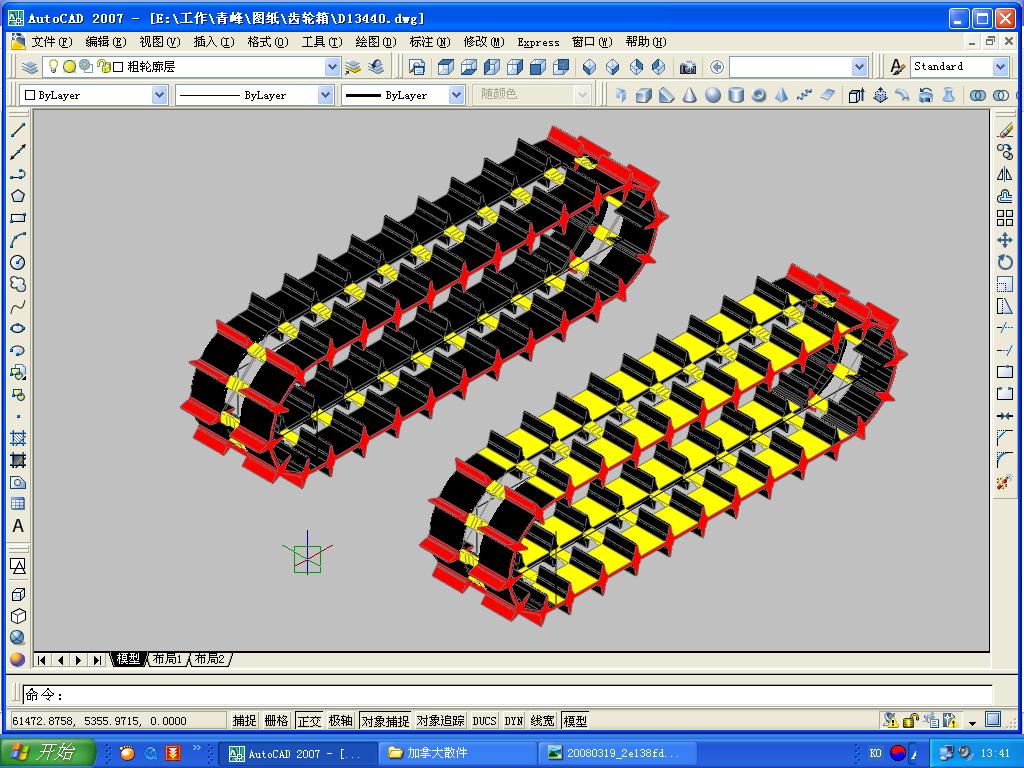
Task: Open the Standard text style dropdown
Action: click(x=1000, y=67)
